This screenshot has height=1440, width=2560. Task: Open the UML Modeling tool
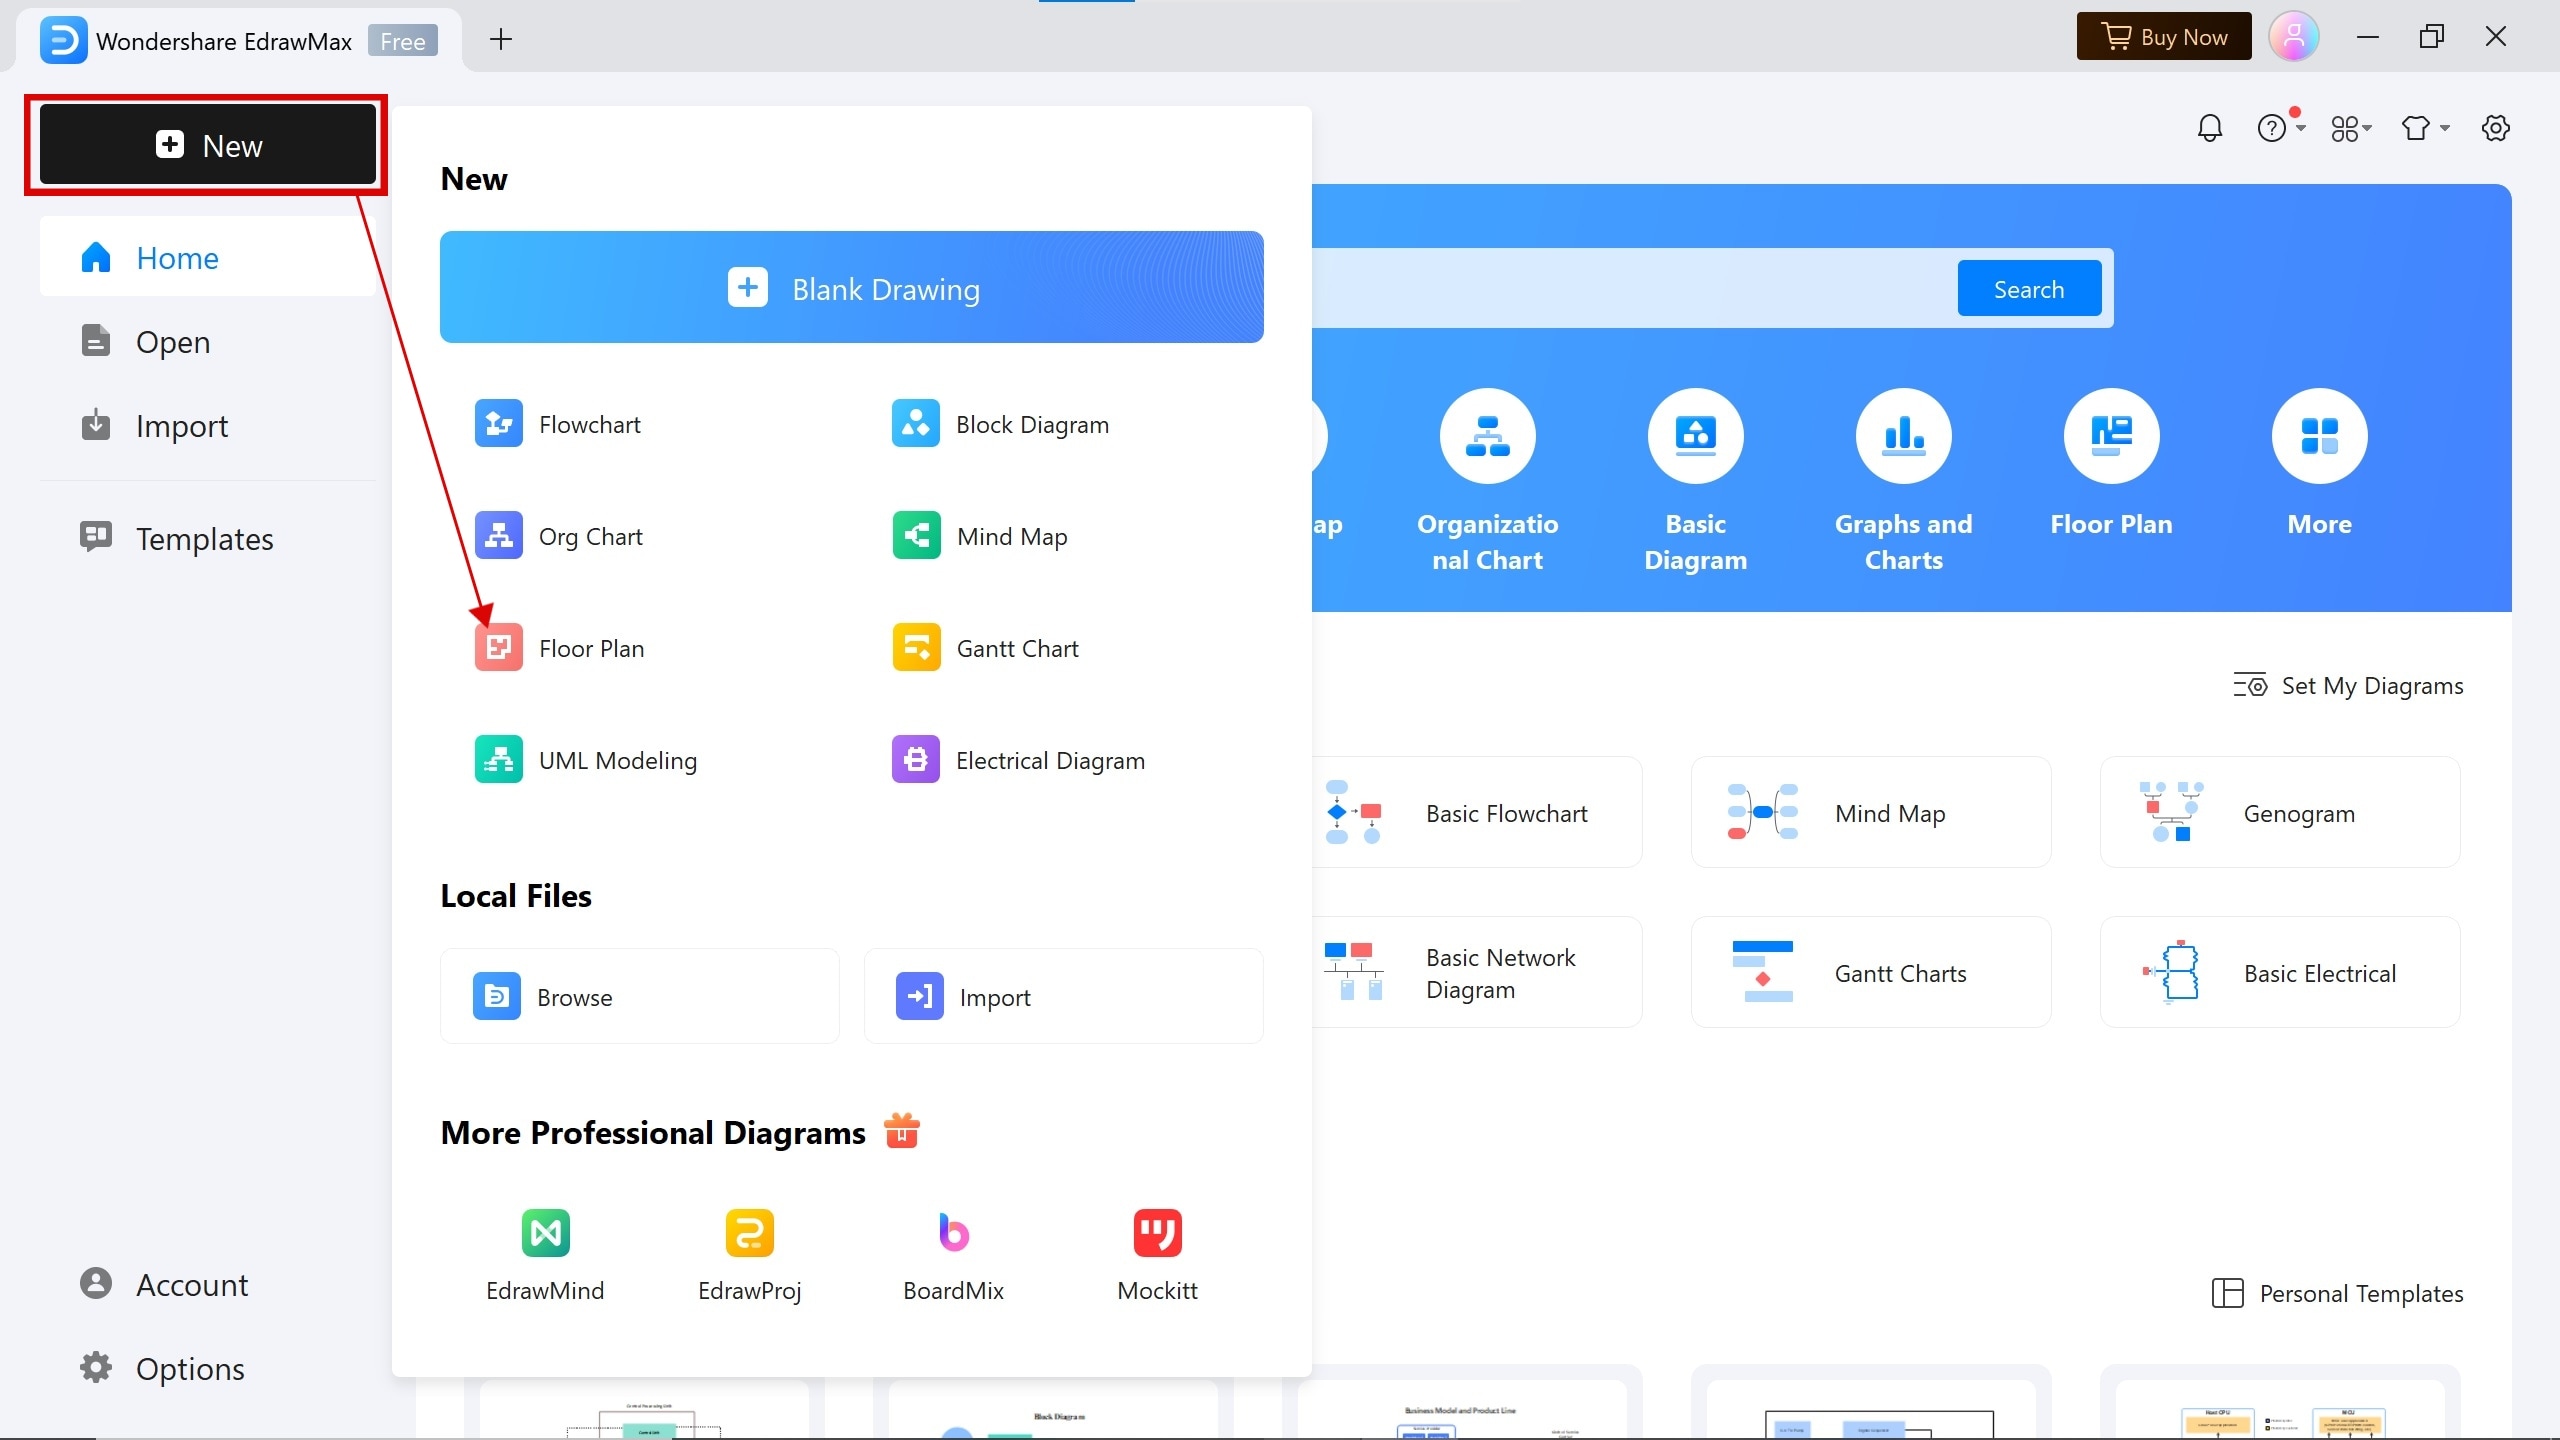click(617, 760)
